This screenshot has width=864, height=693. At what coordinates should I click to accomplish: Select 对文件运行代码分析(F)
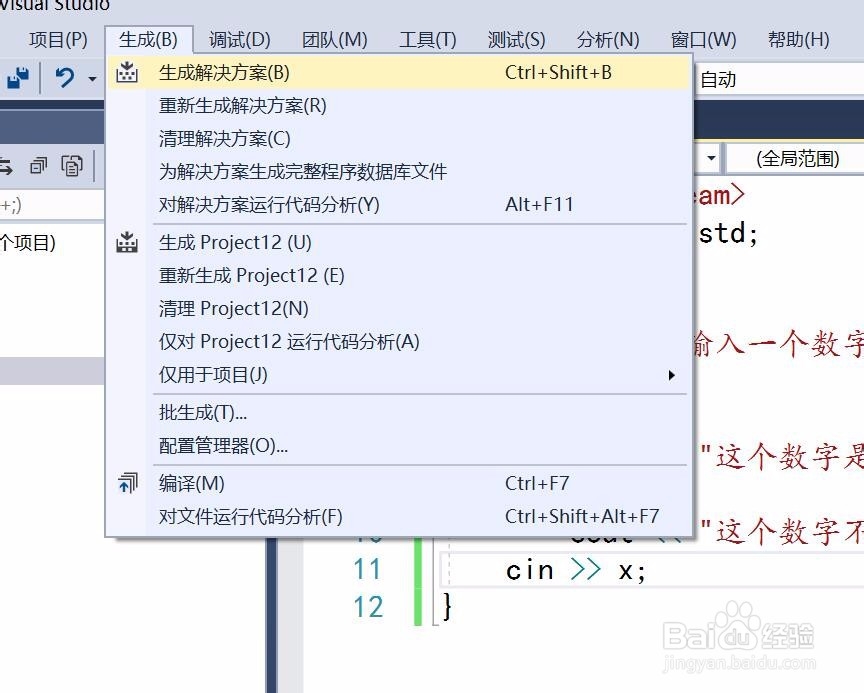pyautogui.click(x=399, y=516)
